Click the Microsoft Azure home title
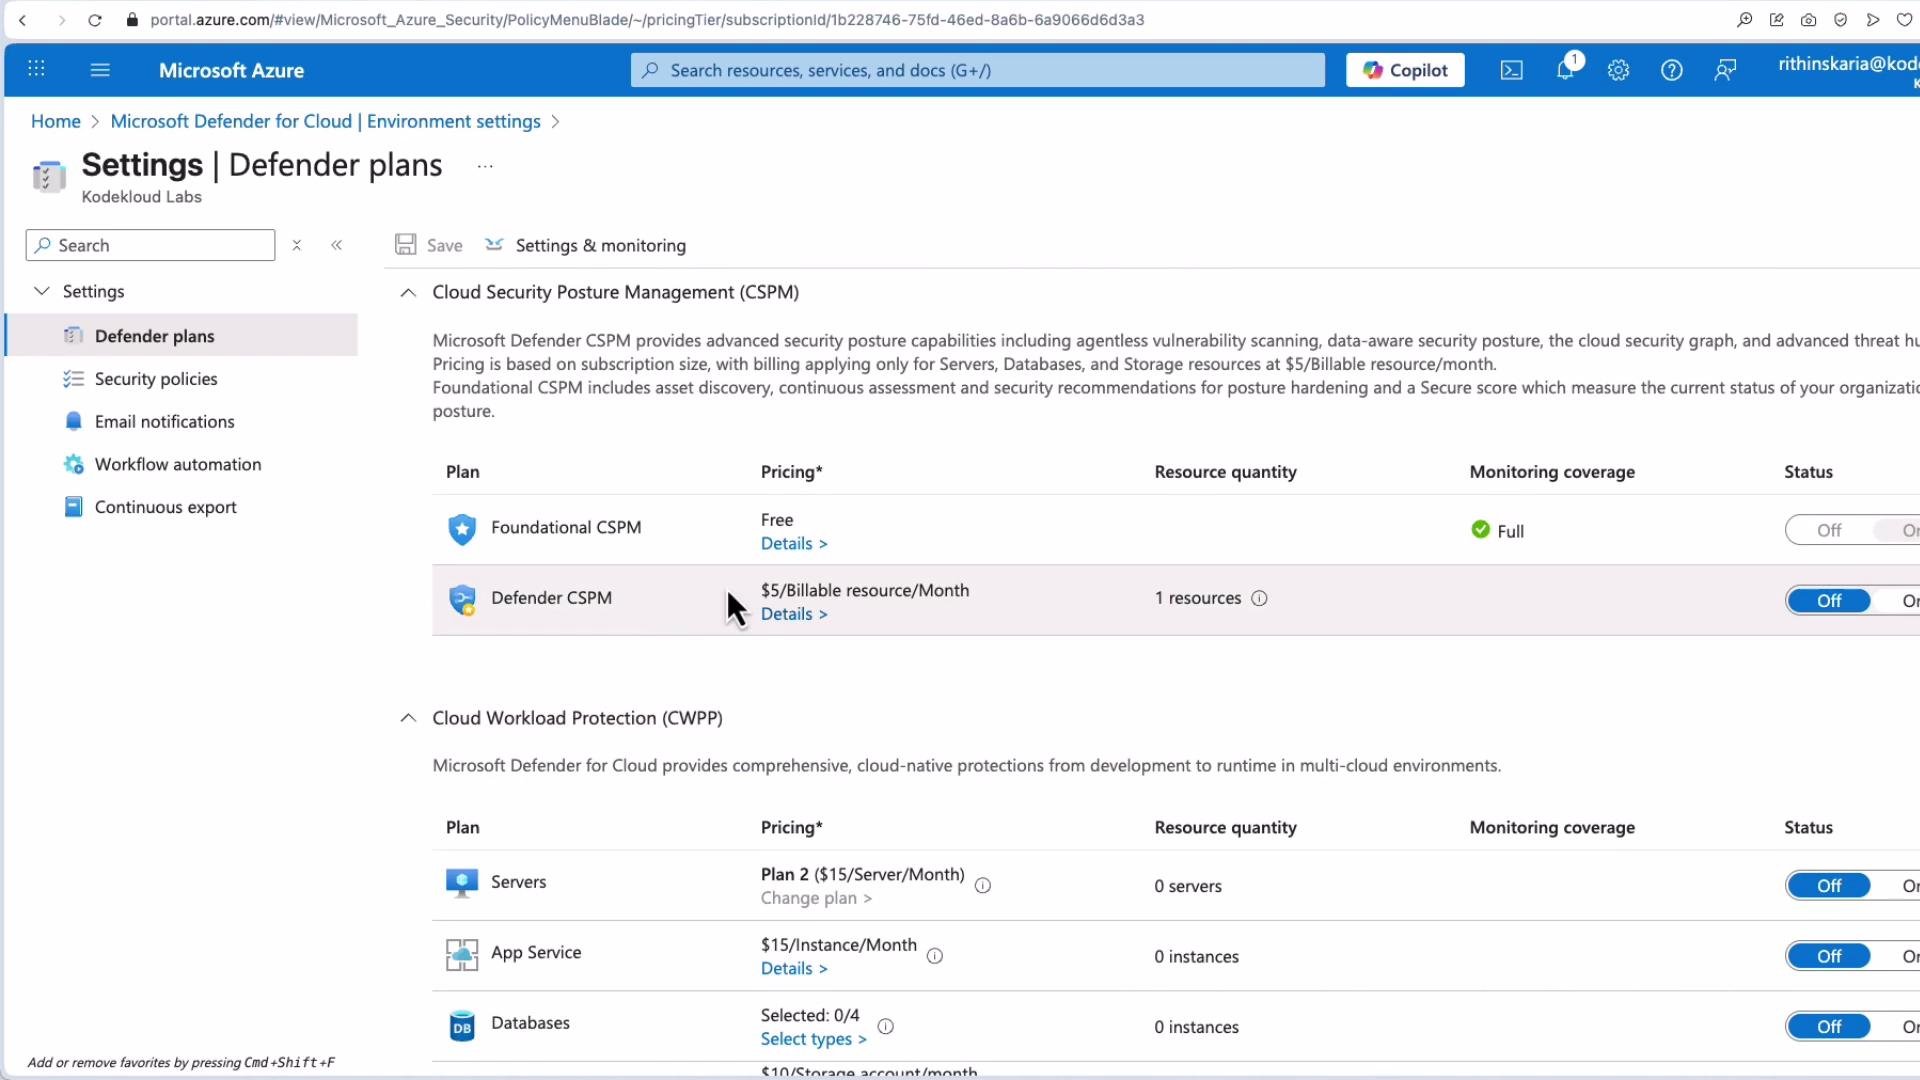 click(x=231, y=70)
